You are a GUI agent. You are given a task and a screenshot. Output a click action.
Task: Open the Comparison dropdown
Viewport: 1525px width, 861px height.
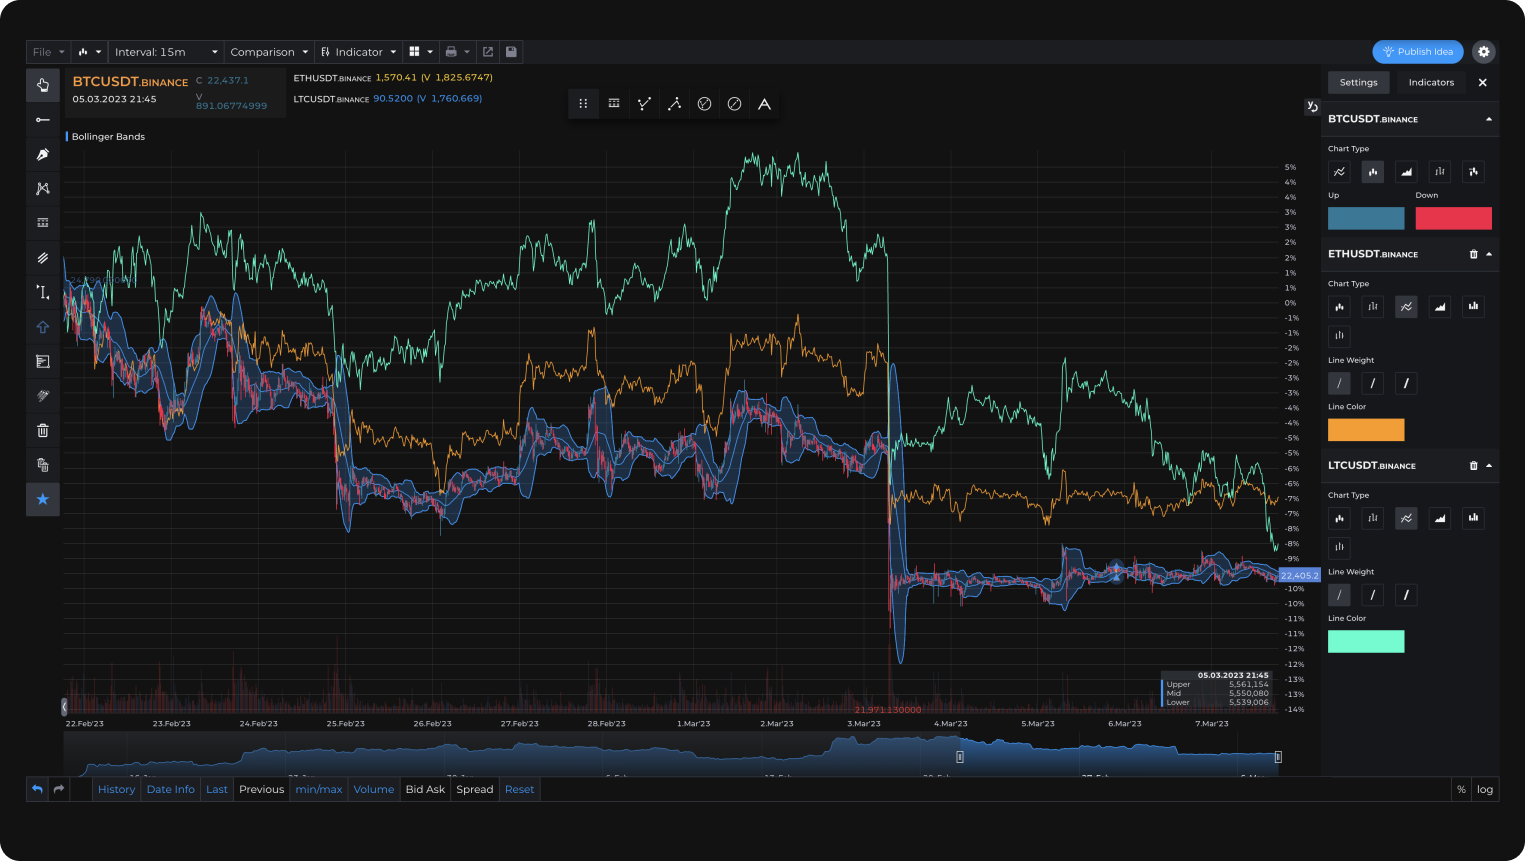269,52
